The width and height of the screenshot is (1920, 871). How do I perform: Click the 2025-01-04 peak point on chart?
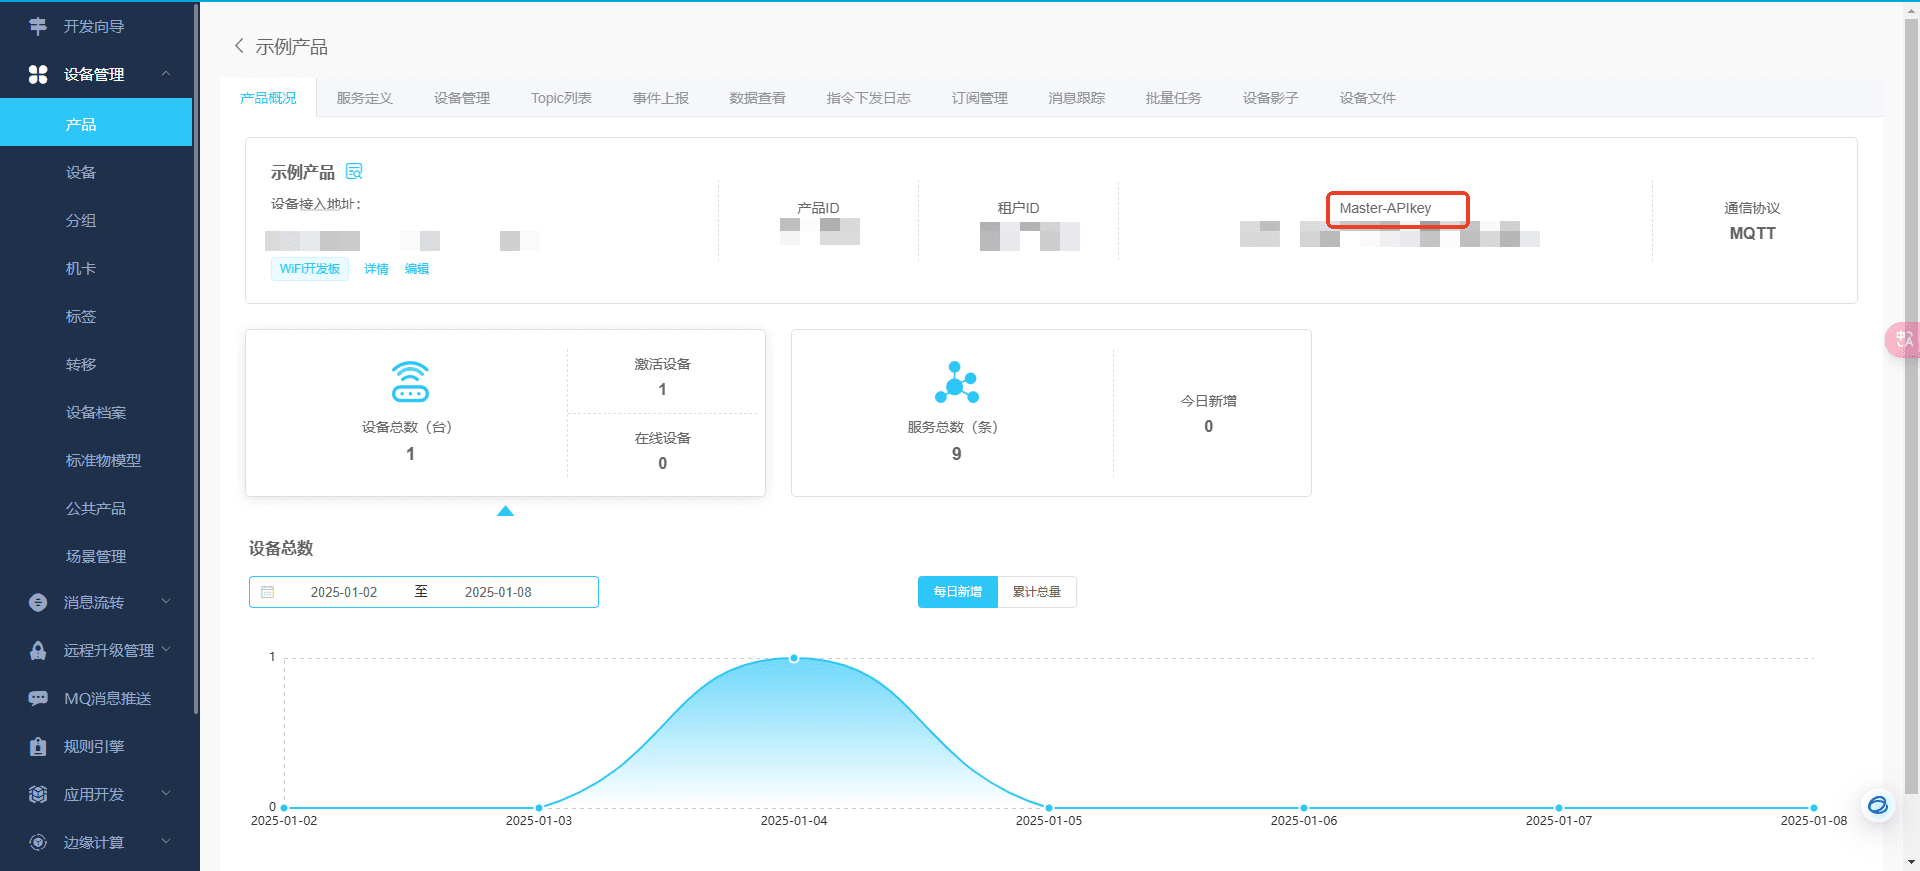point(794,658)
